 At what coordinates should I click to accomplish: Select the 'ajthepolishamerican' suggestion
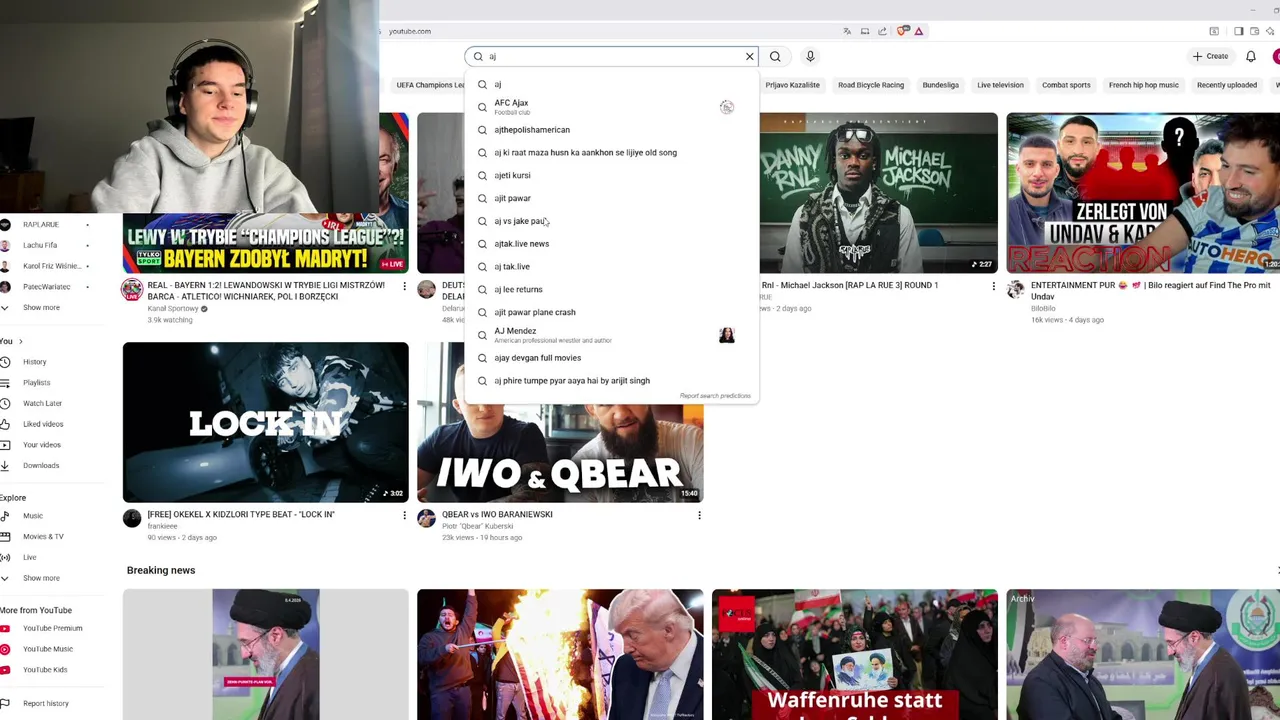611,130
